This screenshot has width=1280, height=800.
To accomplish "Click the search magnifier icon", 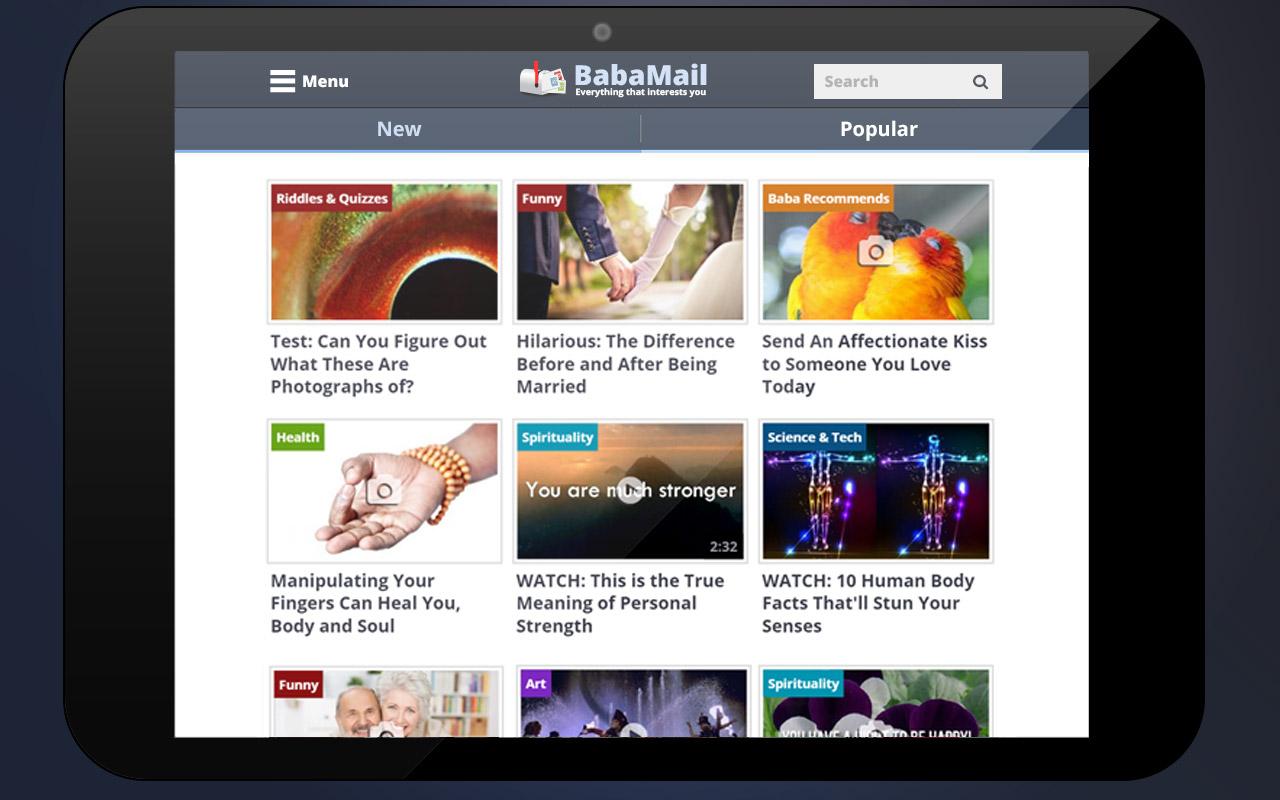I will 980,82.
